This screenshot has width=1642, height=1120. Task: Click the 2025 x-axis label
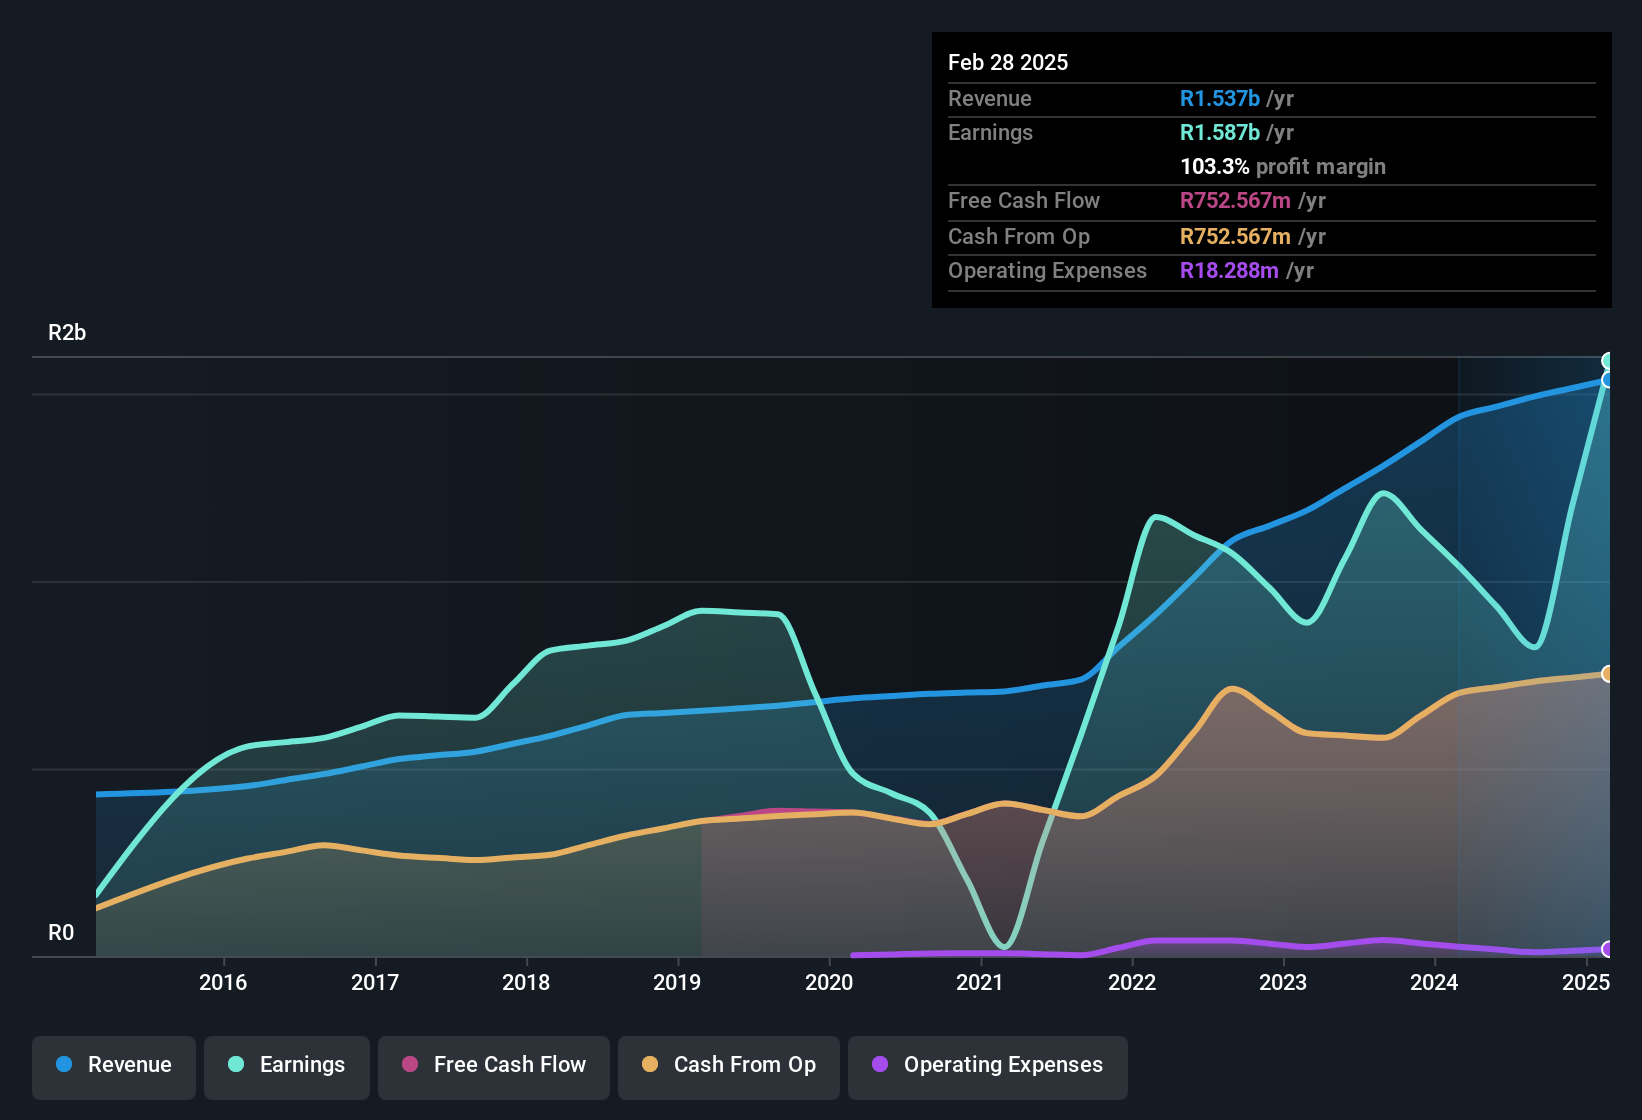[x=1586, y=982]
